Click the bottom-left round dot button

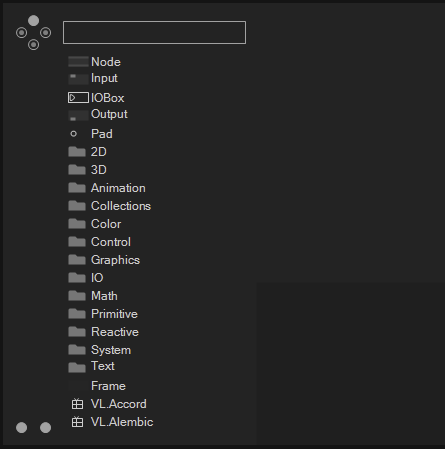pyautogui.click(x=22, y=427)
